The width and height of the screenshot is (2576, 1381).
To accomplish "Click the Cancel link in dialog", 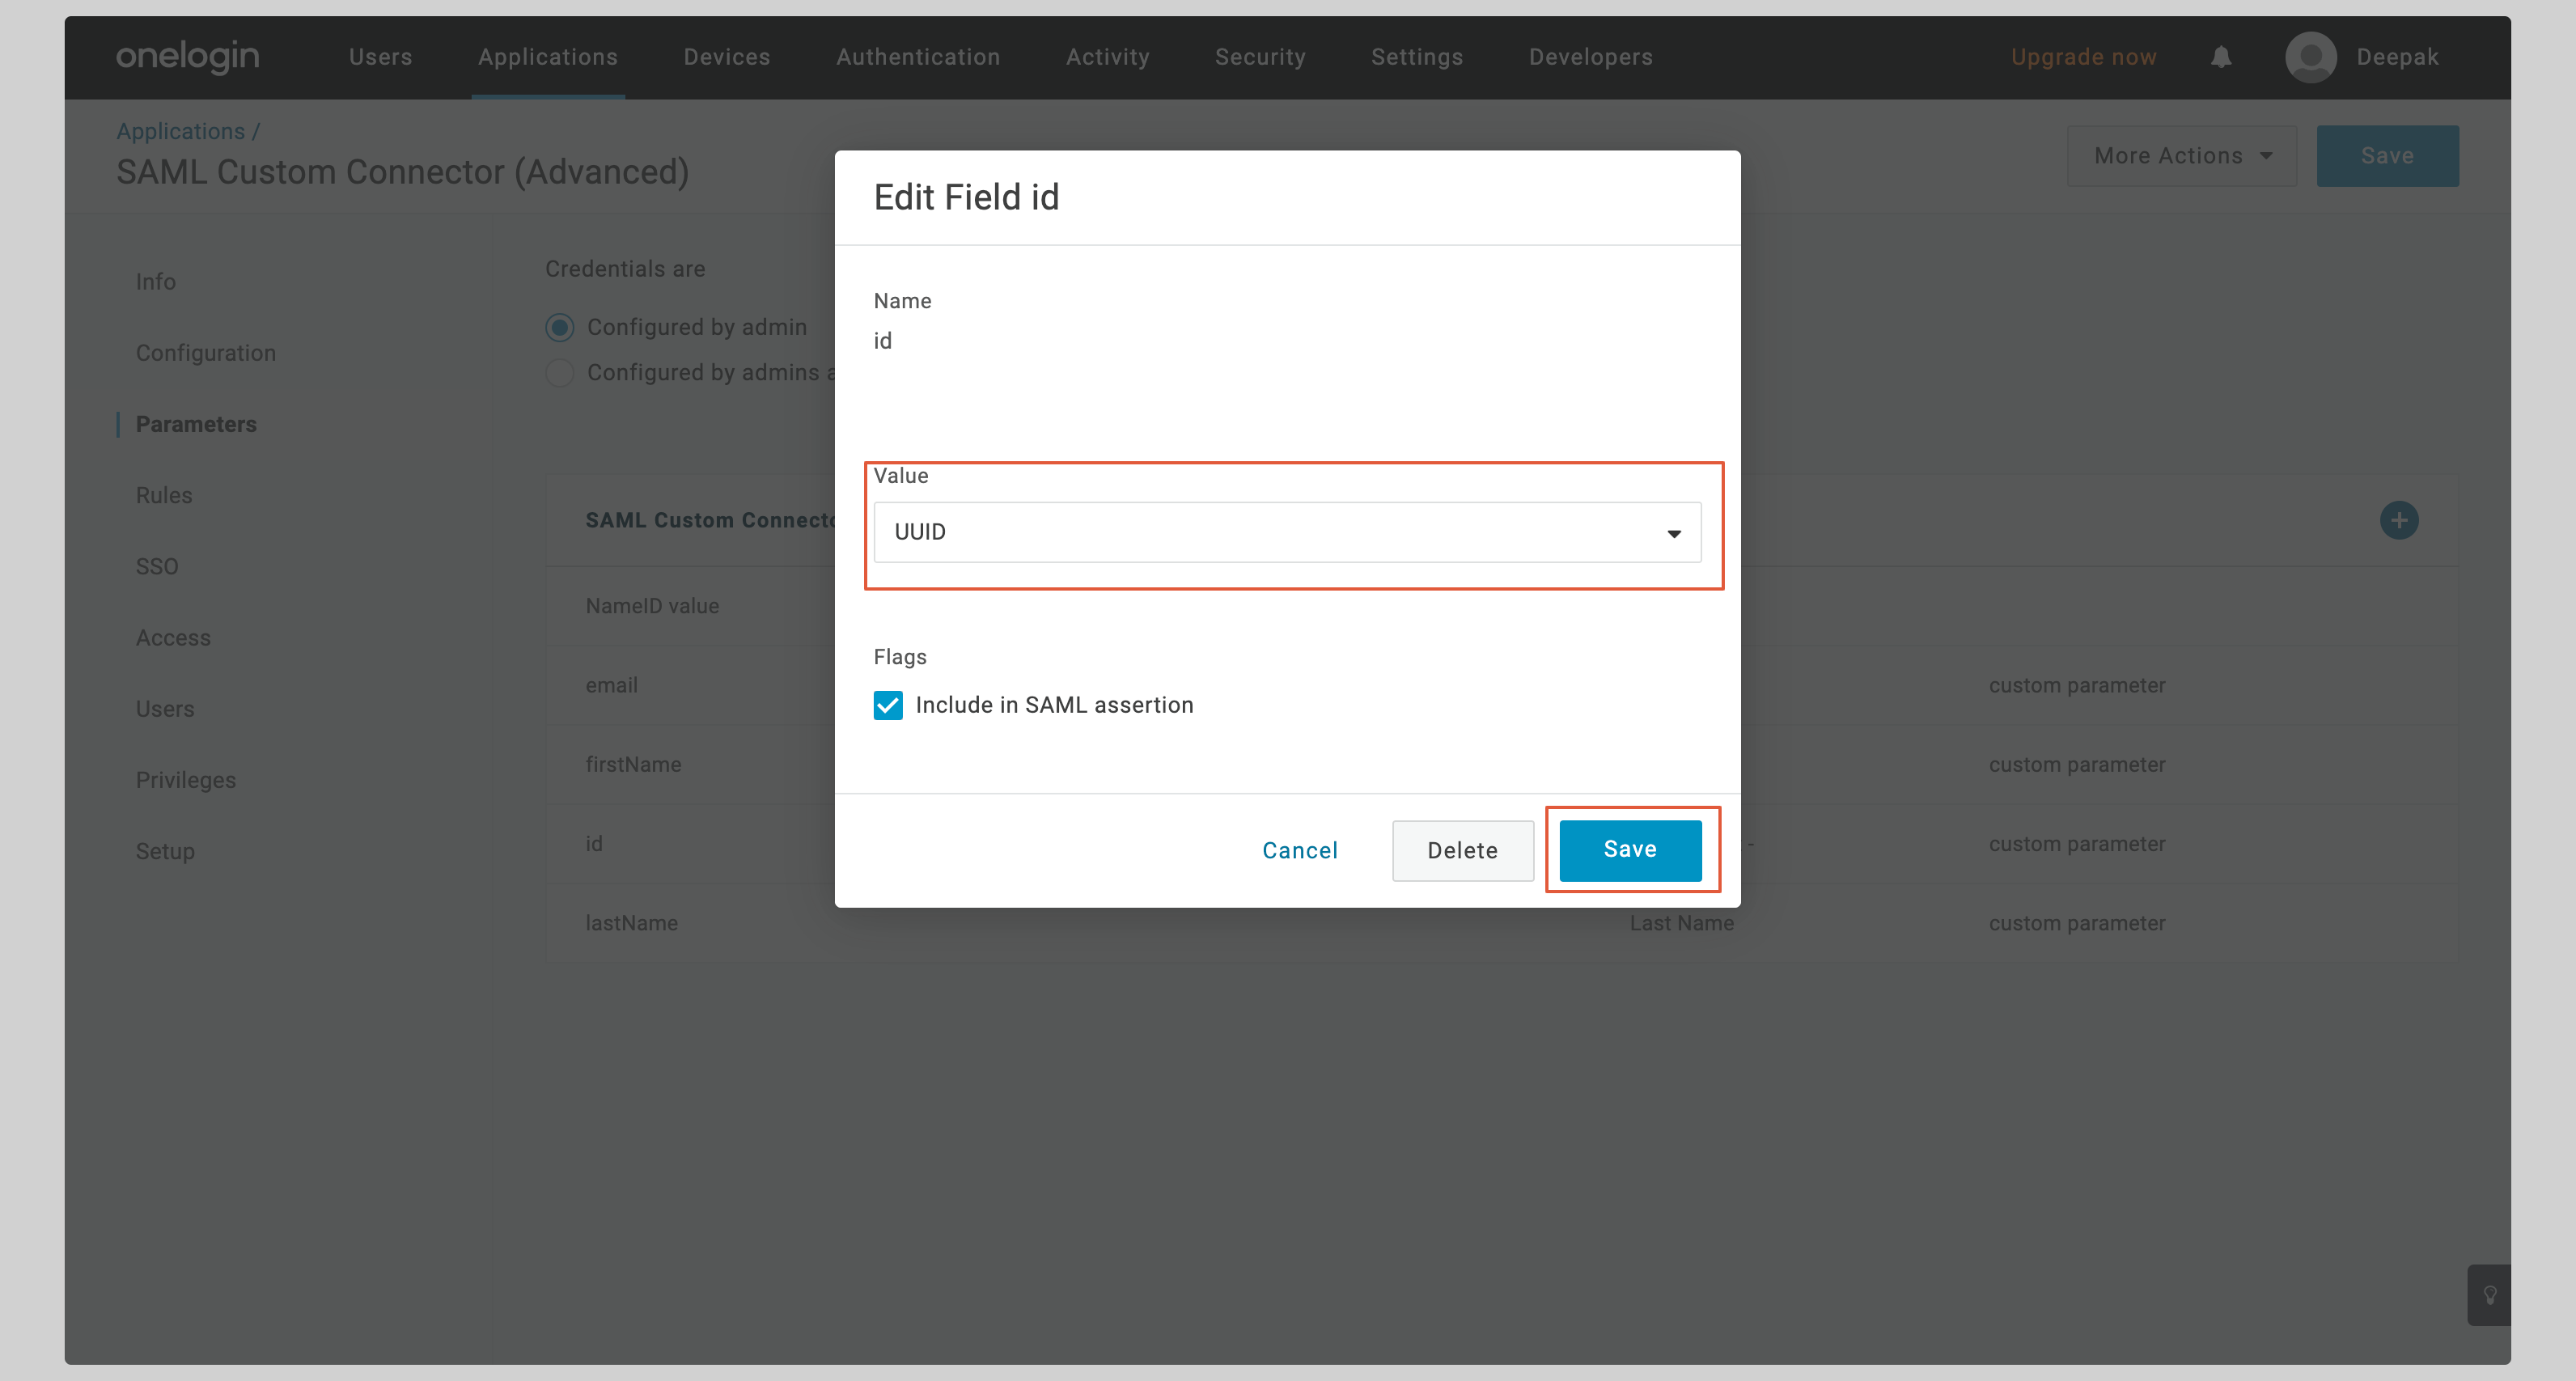I will (x=1299, y=850).
